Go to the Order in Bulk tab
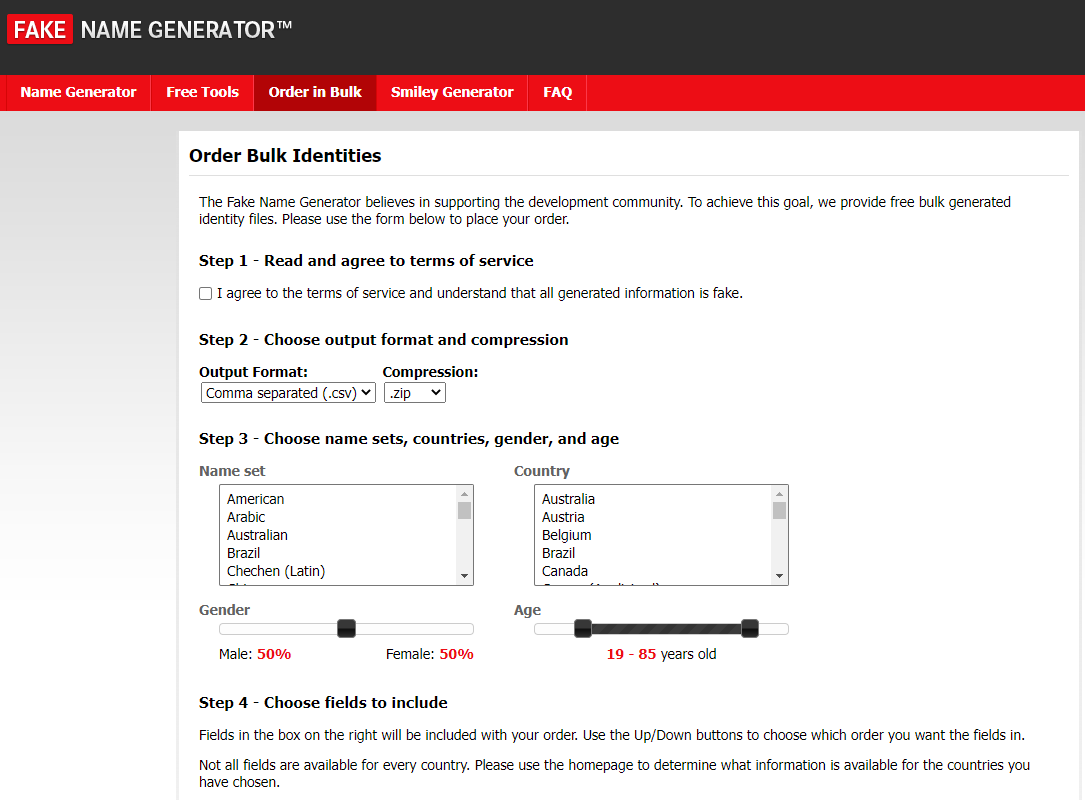The height and width of the screenshot is (800, 1085). pos(315,92)
